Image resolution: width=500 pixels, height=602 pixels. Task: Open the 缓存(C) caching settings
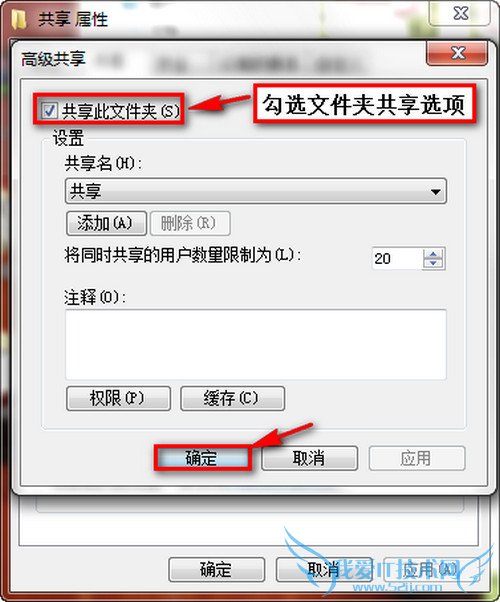tap(232, 399)
